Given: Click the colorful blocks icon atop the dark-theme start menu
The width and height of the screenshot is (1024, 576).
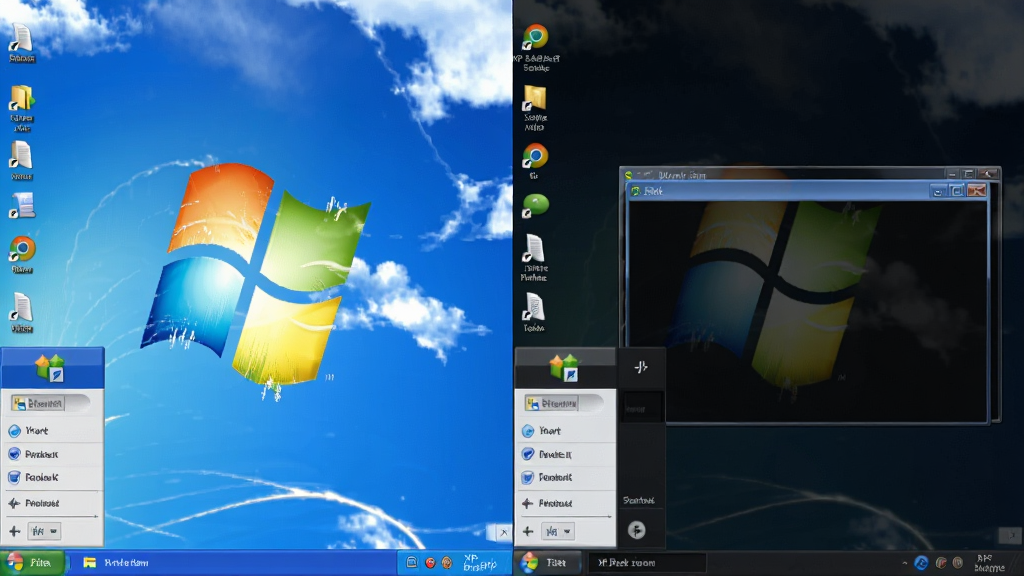Looking at the screenshot, I should (564, 367).
